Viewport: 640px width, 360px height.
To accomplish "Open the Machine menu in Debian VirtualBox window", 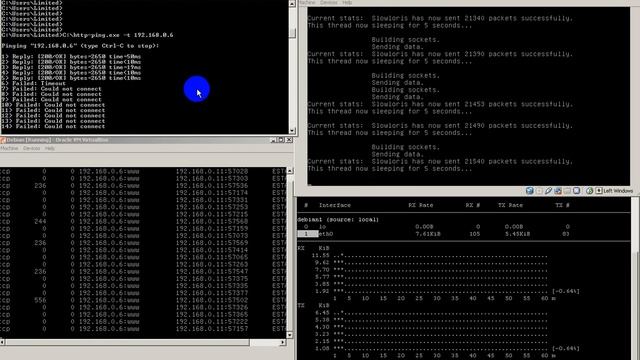I will [x=9, y=148].
